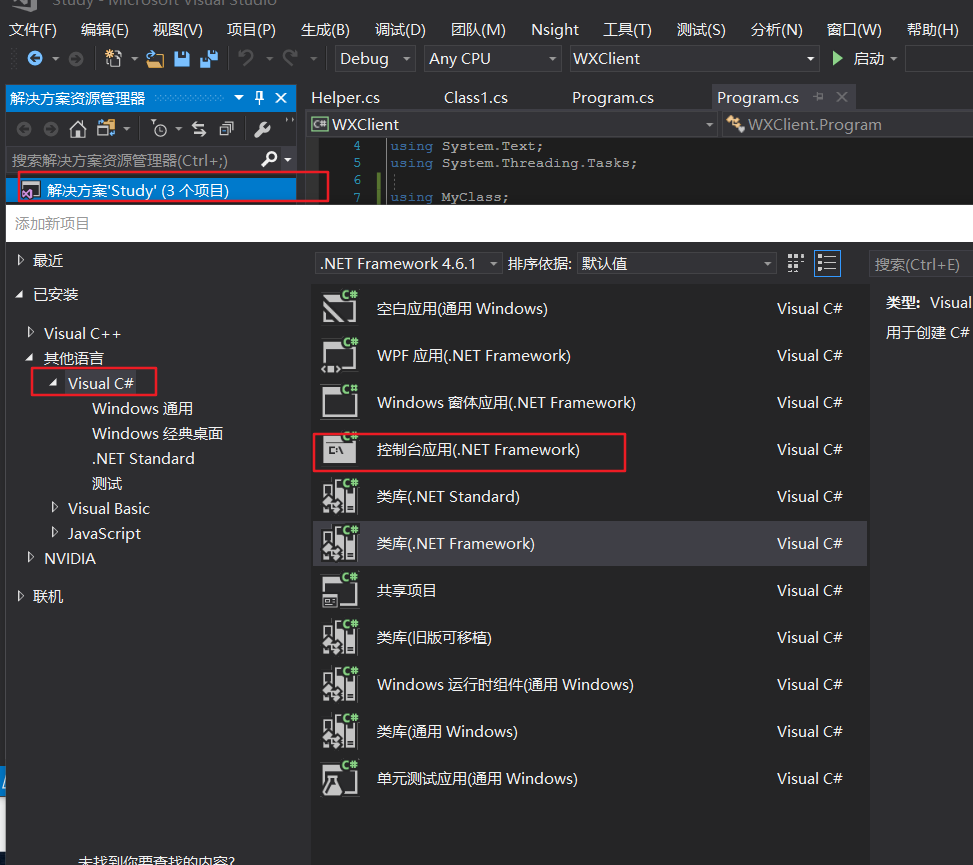Select Windows 窗体应用(.NET Framework) template
The height and width of the screenshot is (865, 973).
tap(590, 403)
